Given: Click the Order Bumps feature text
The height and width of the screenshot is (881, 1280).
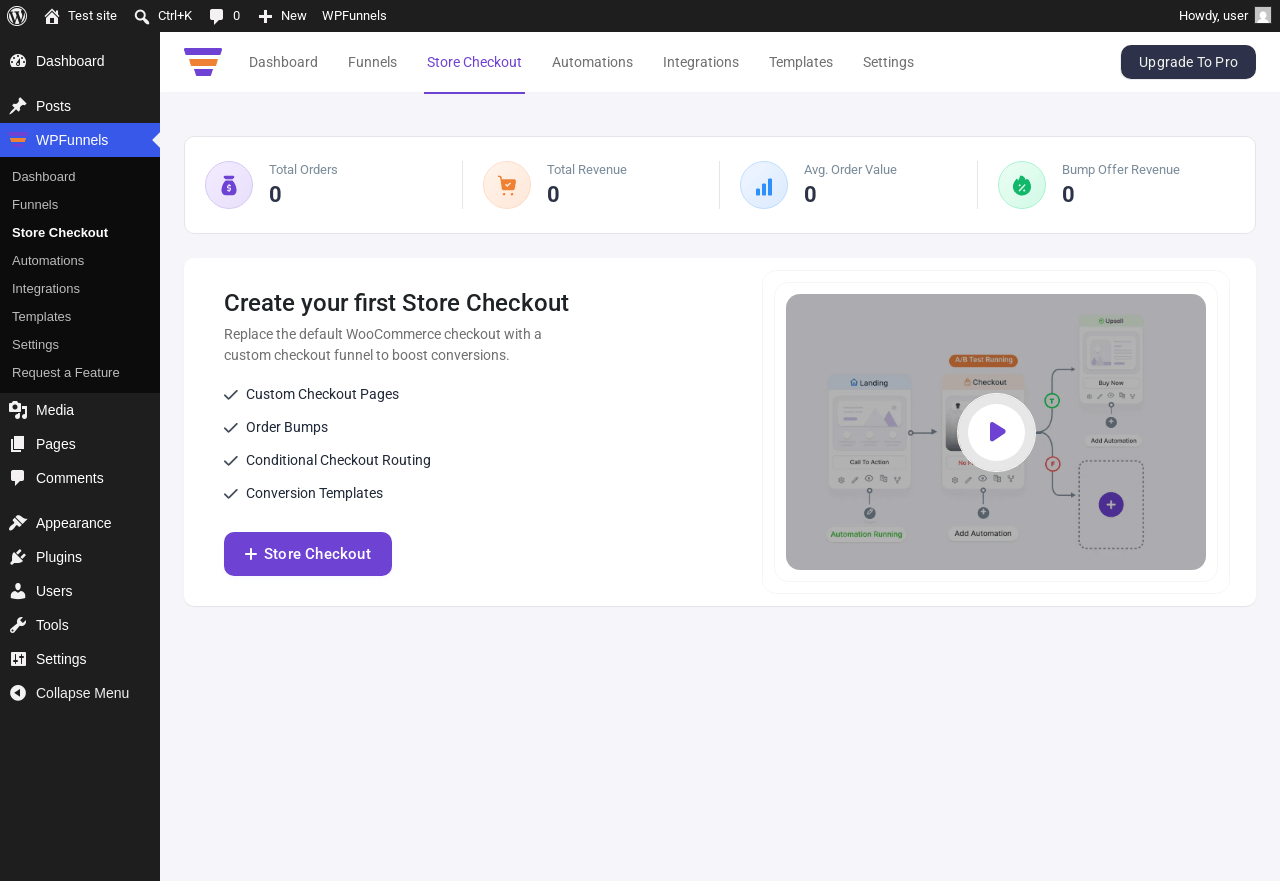Looking at the screenshot, I should click(x=287, y=427).
